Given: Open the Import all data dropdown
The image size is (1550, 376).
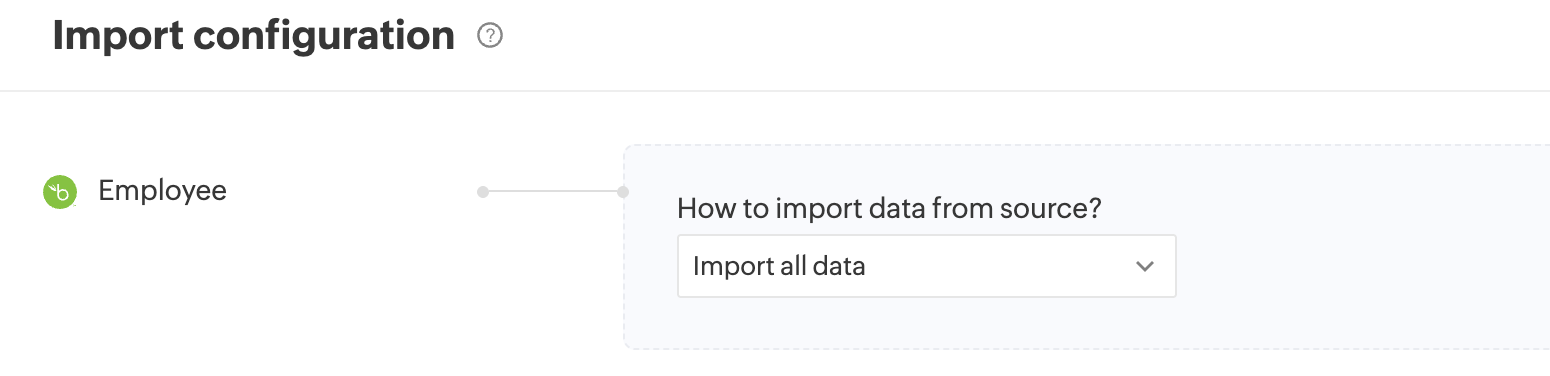Looking at the screenshot, I should click(x=927, y=266).
